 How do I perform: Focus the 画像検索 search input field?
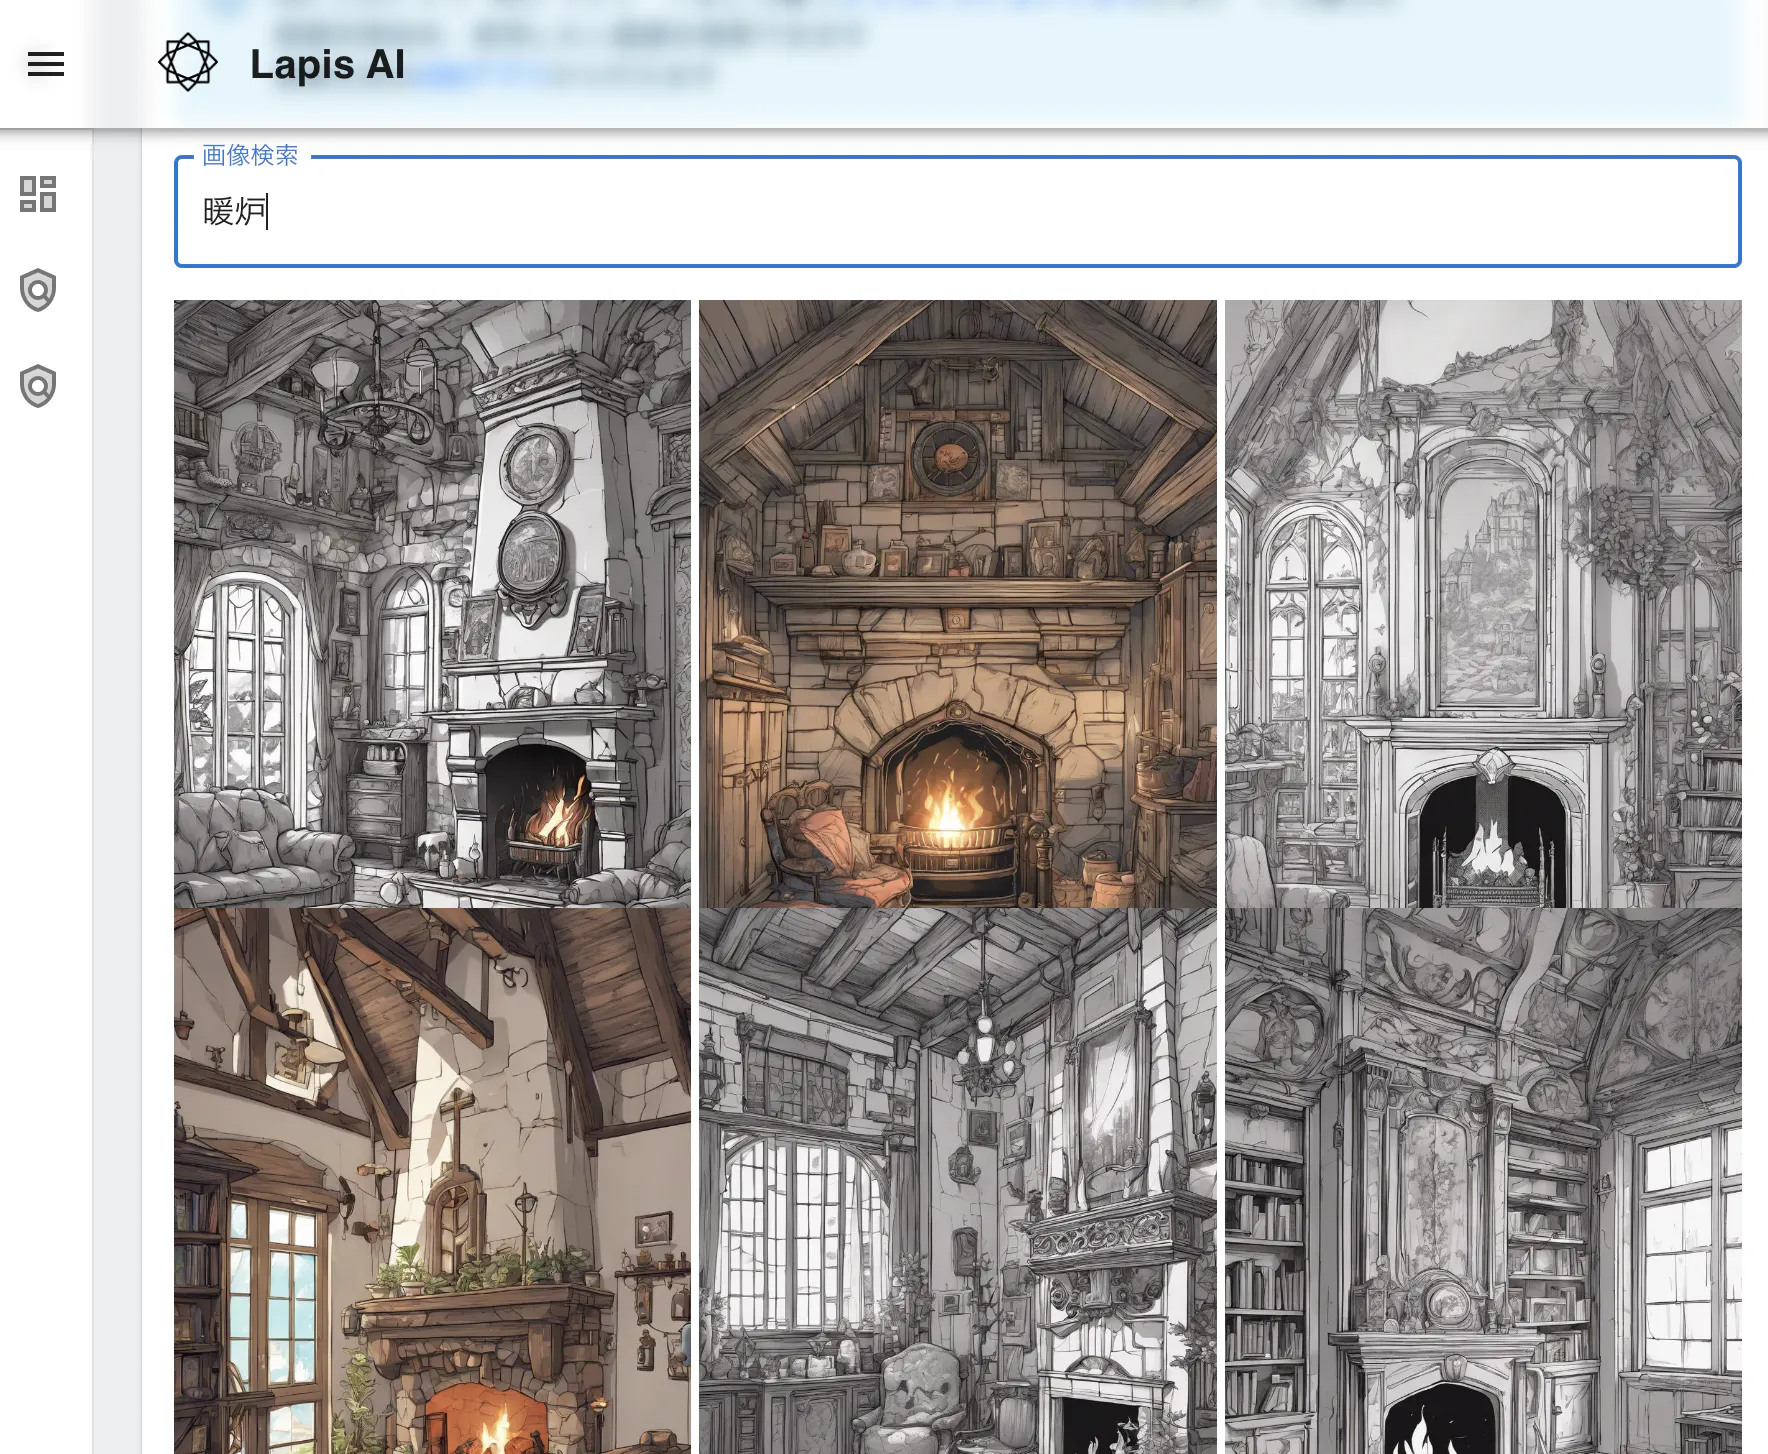point(957,212)
